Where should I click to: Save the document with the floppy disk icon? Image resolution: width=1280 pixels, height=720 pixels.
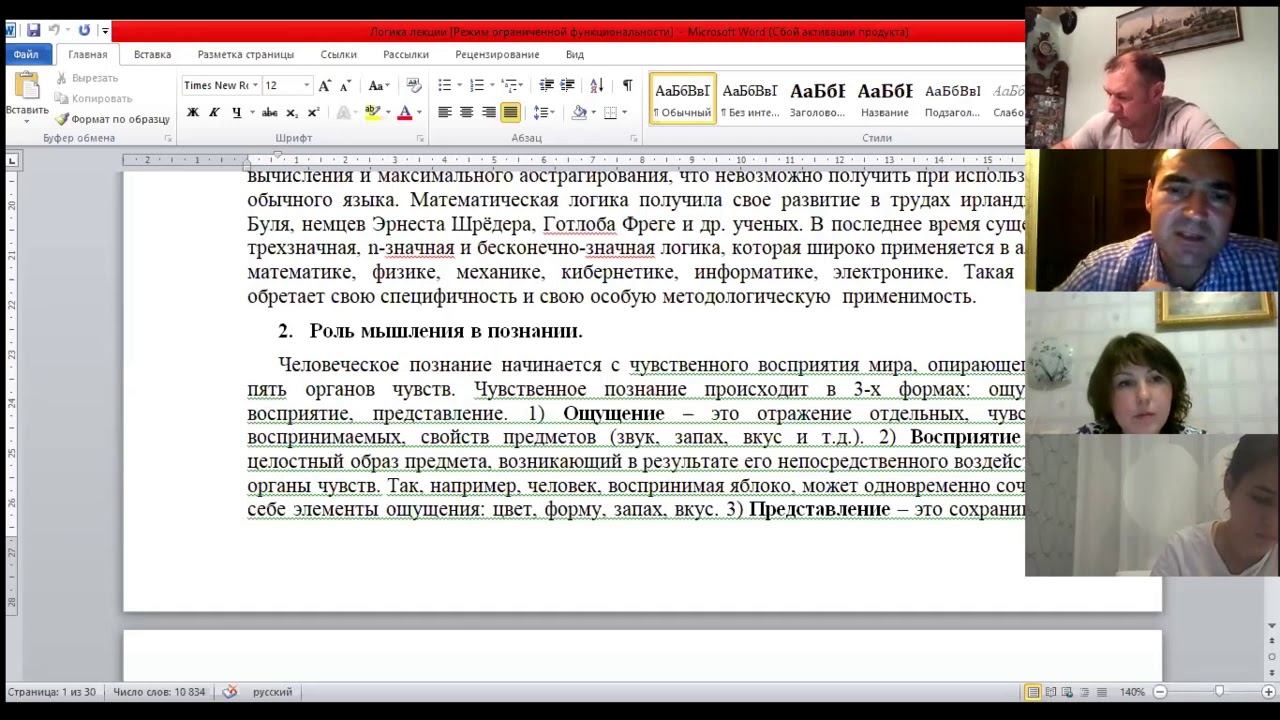(33, 31)
